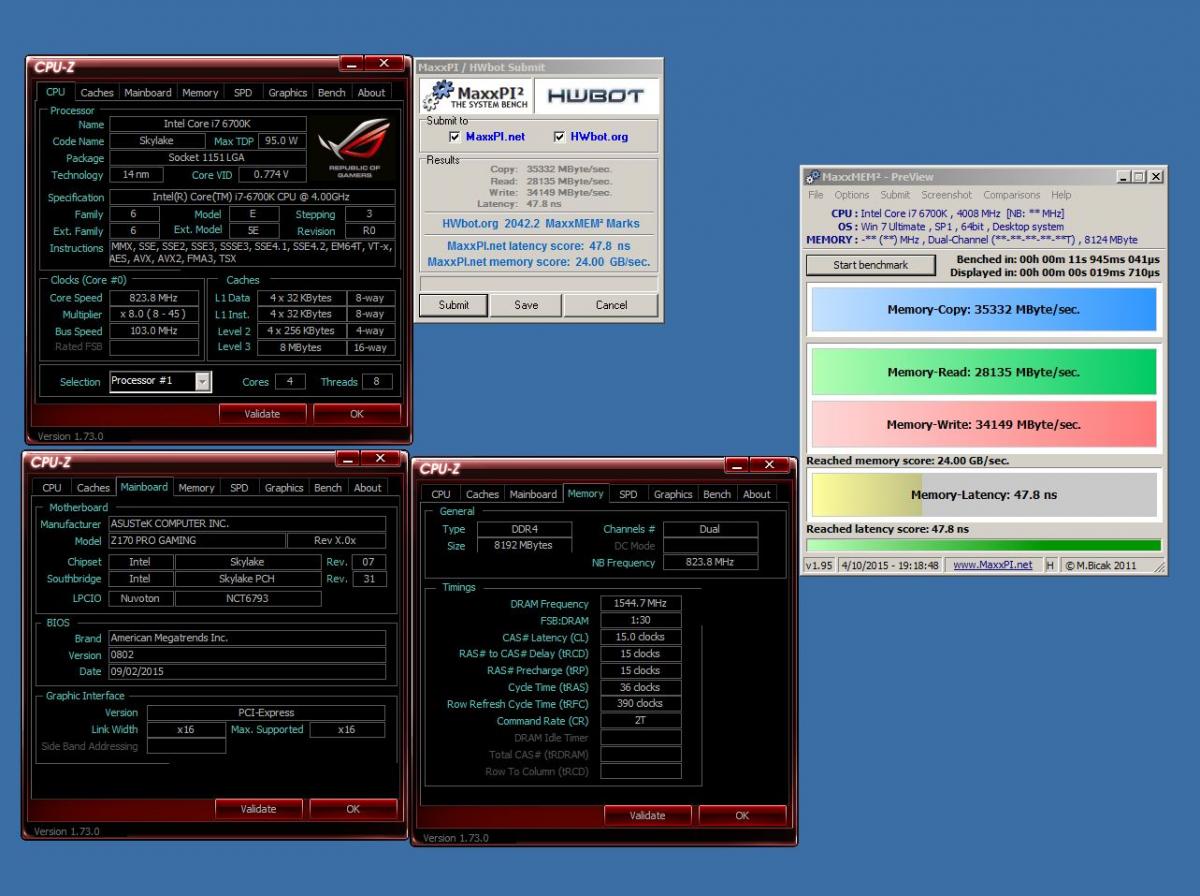Click the Multiplier value "x 8.0 ( 8 - 45 )"

tap(154, 314)
